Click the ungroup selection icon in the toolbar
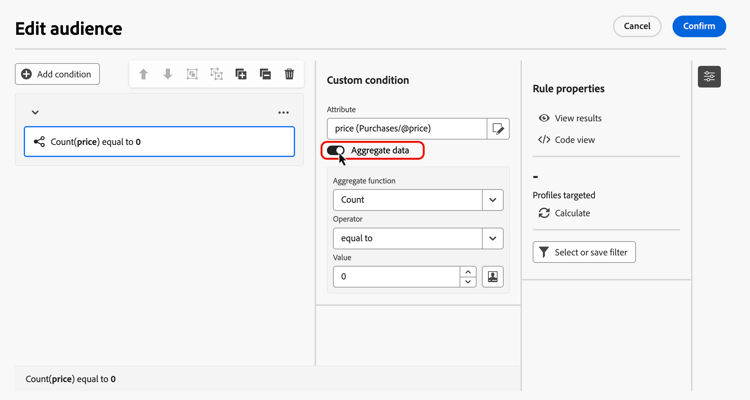Image resolution: width=750 pixels, height=400 pixels. point(217,74)
